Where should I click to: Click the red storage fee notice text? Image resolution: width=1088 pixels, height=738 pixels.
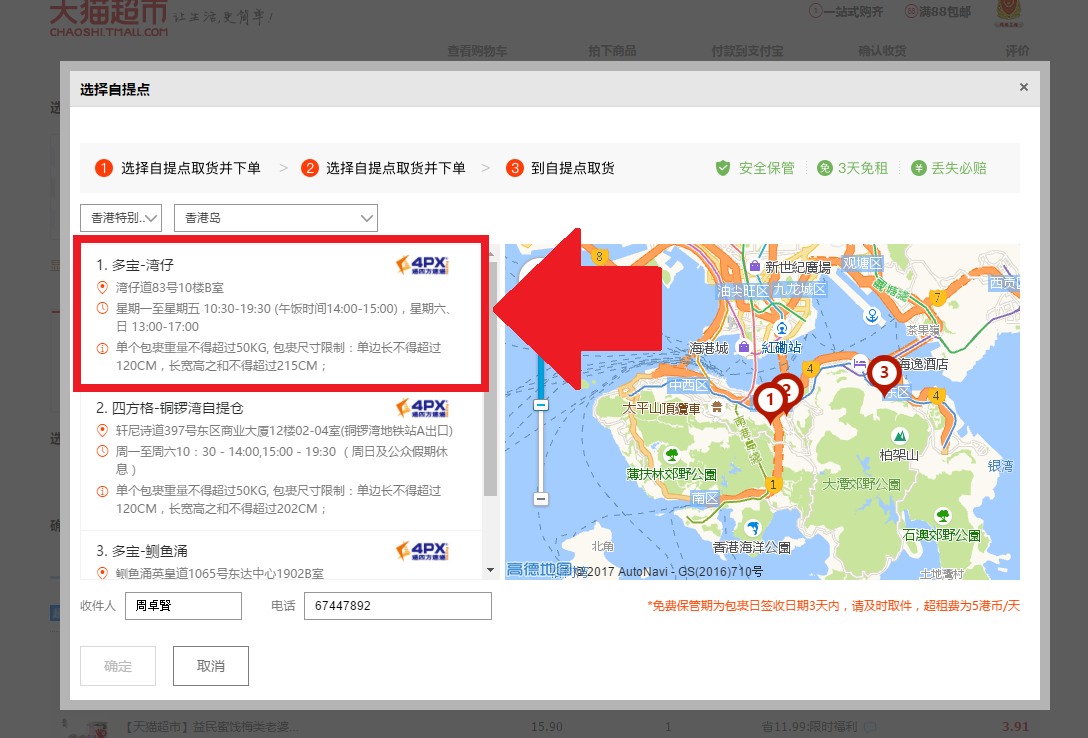click(833, 606)
